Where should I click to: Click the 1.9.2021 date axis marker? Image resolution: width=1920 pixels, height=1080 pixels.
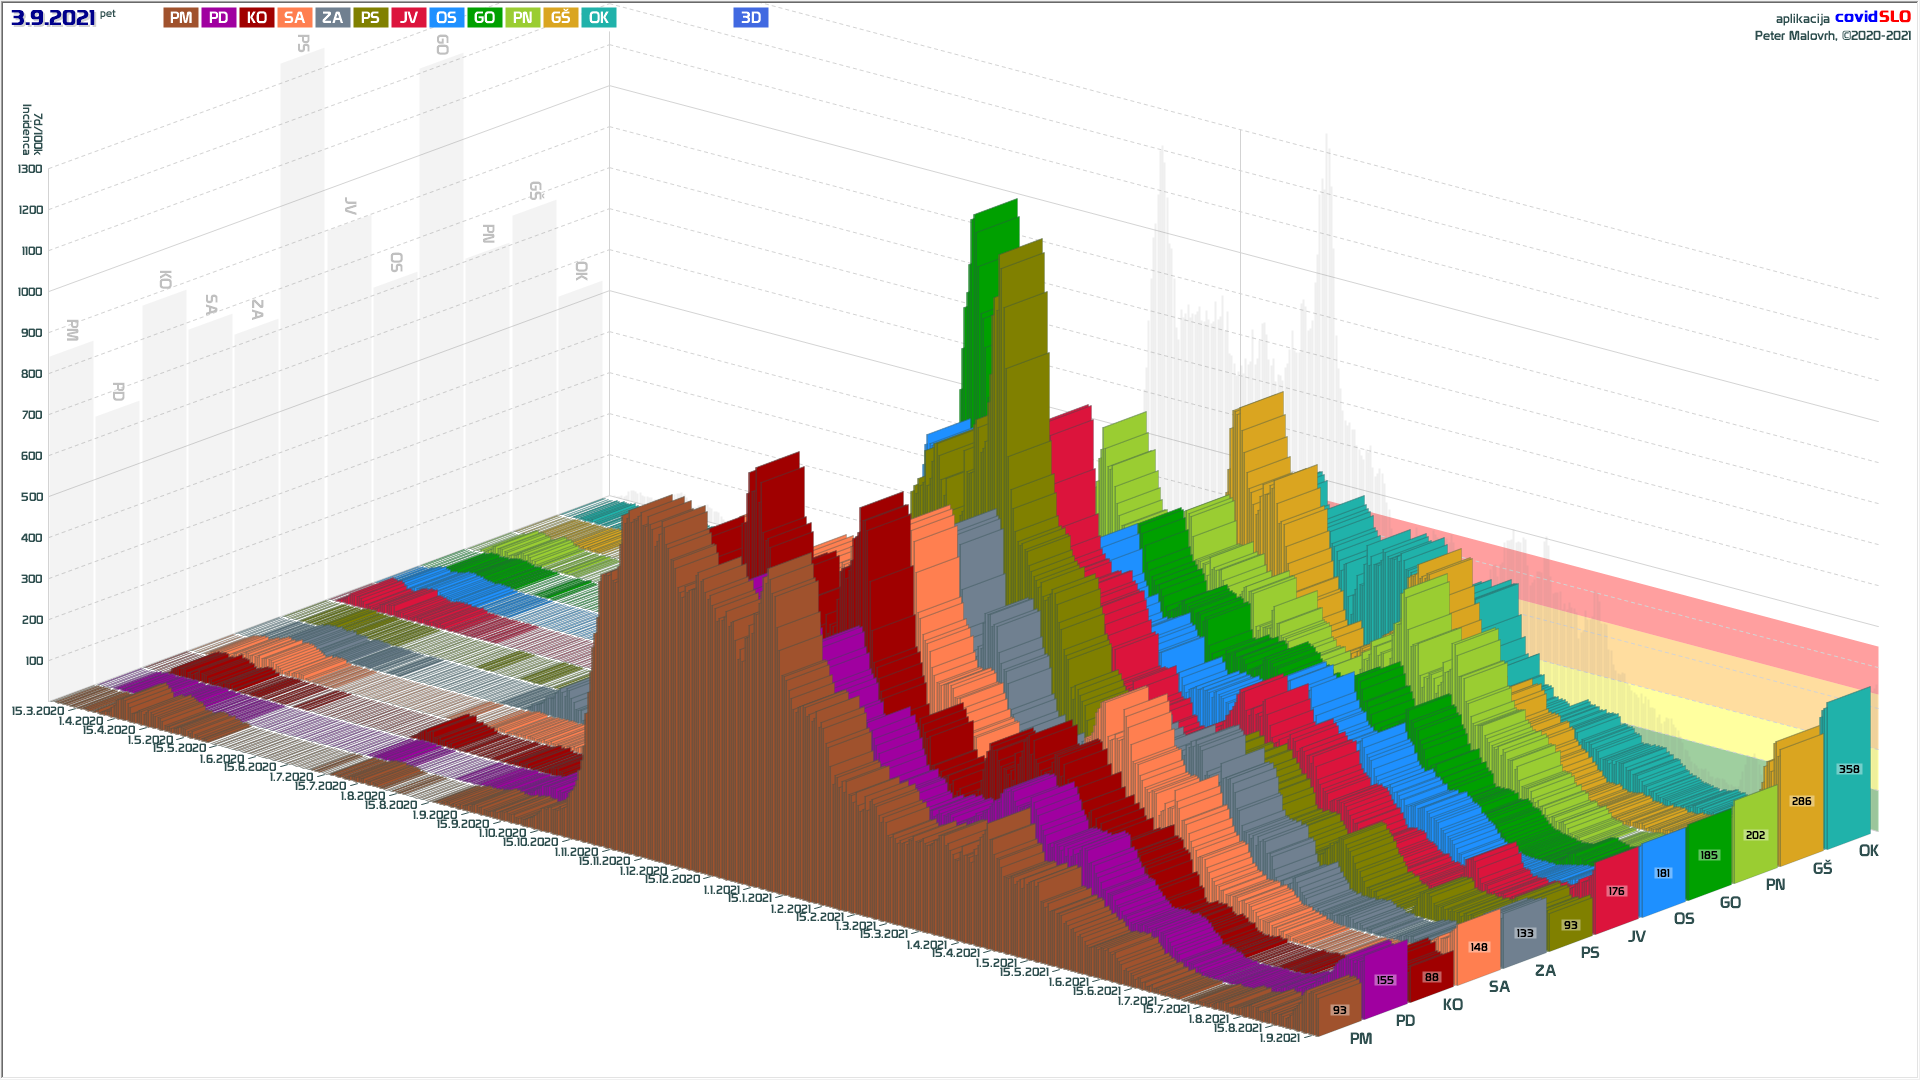1279,1038
